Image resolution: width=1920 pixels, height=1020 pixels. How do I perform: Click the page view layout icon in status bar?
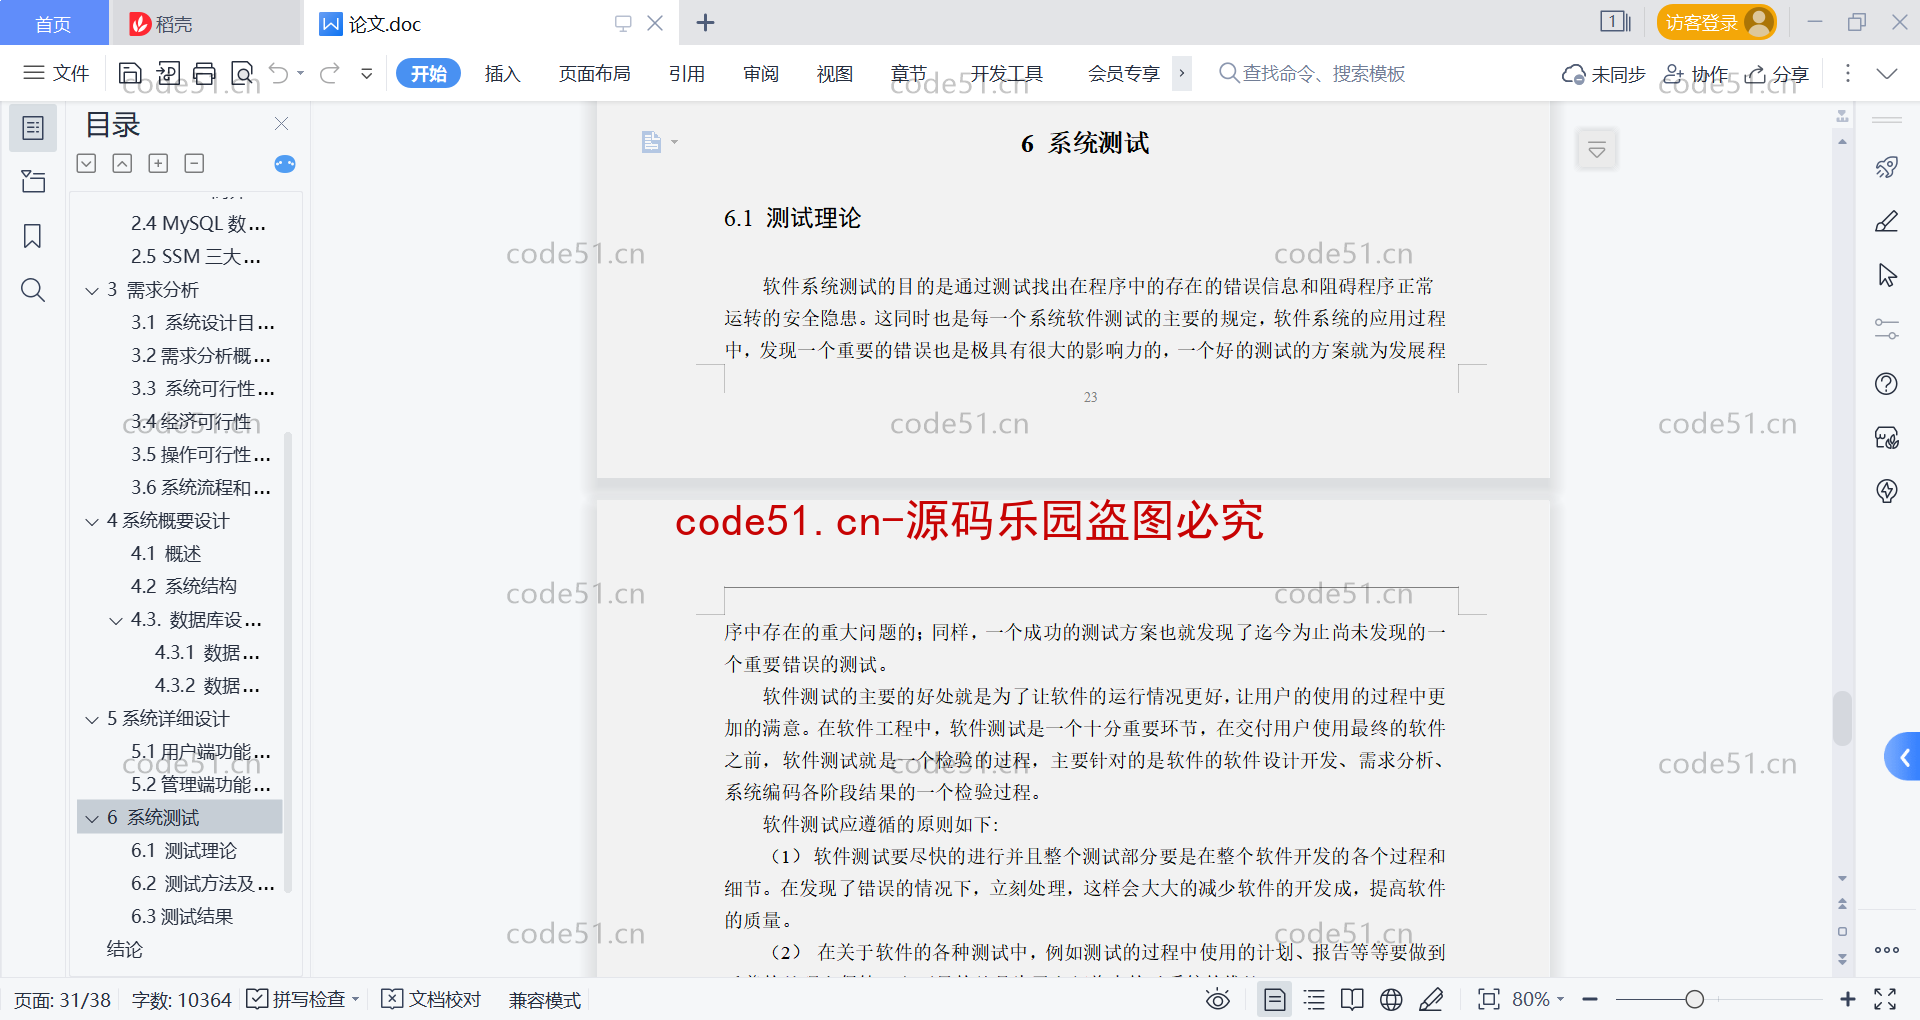pos(1274,999)
